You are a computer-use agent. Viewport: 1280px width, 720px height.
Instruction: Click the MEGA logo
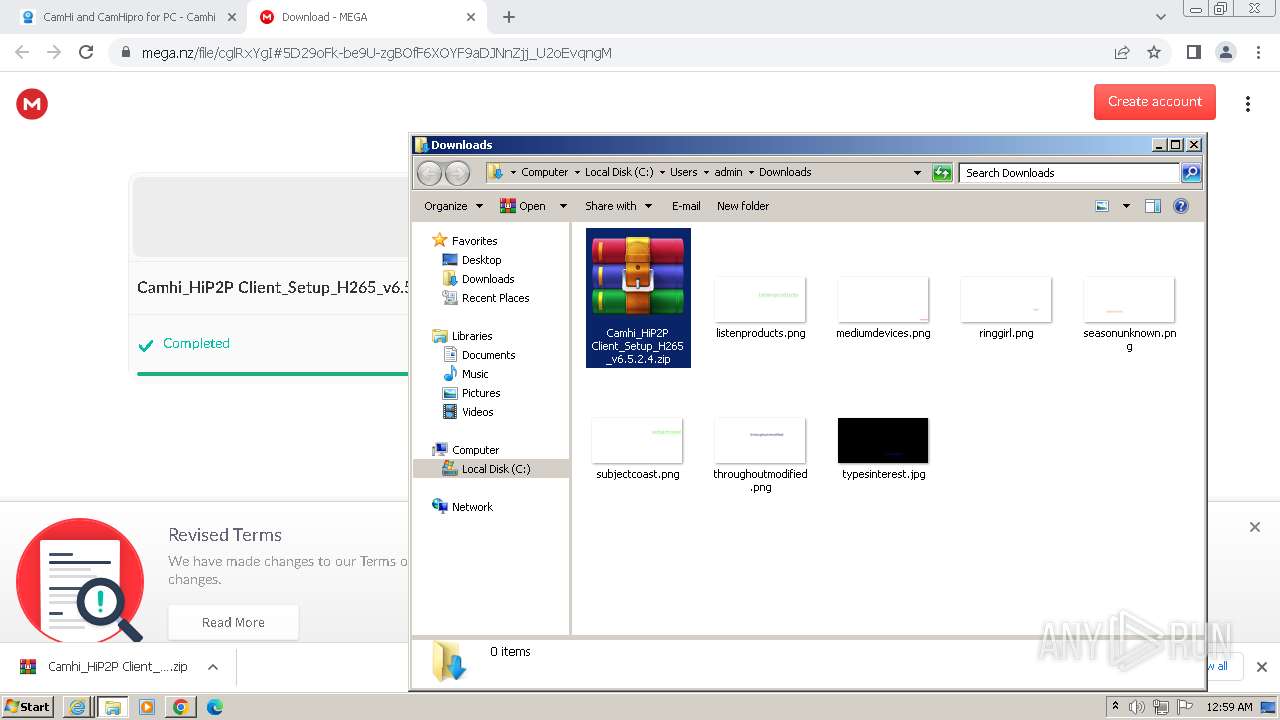click(x=32, y=104)
